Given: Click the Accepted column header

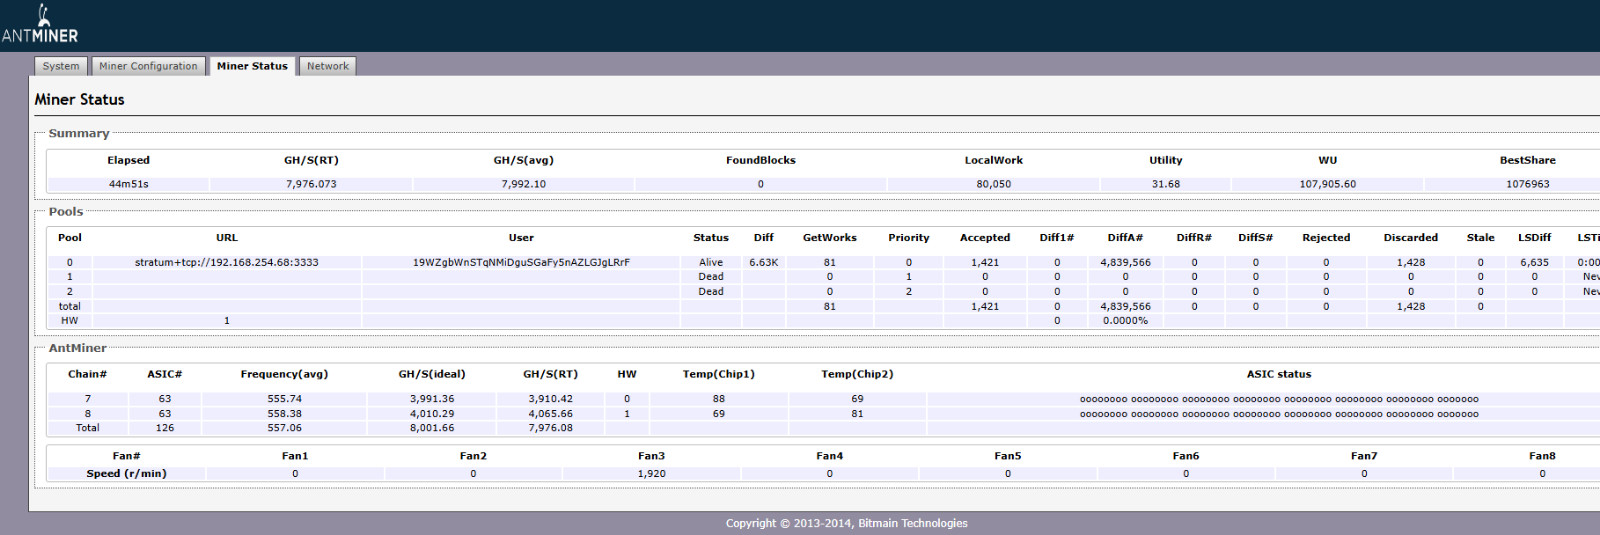Looking at the screenshot, I should click(985, 238).
